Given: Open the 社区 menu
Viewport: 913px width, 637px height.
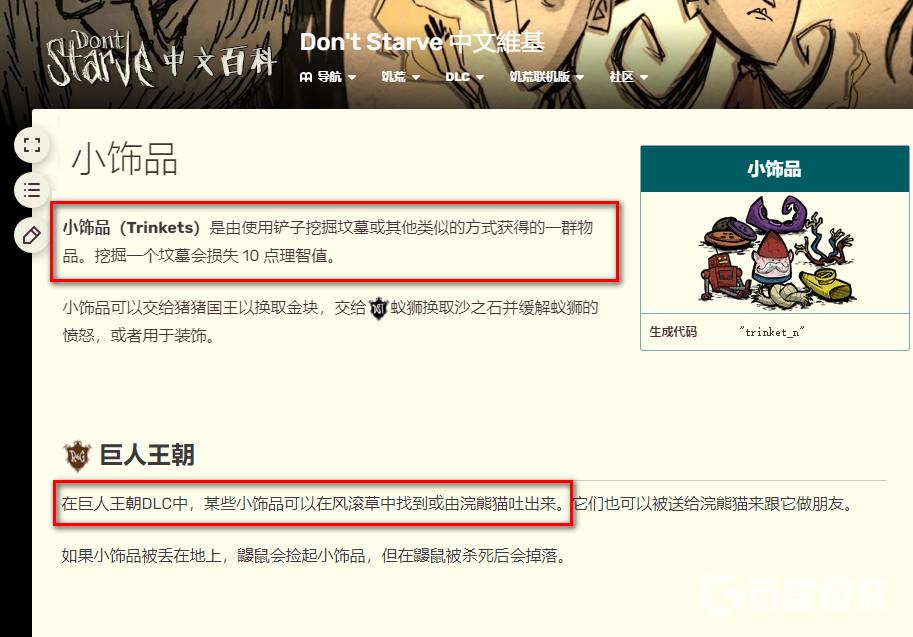Looking at the screenshot, I should click(629, 77).
